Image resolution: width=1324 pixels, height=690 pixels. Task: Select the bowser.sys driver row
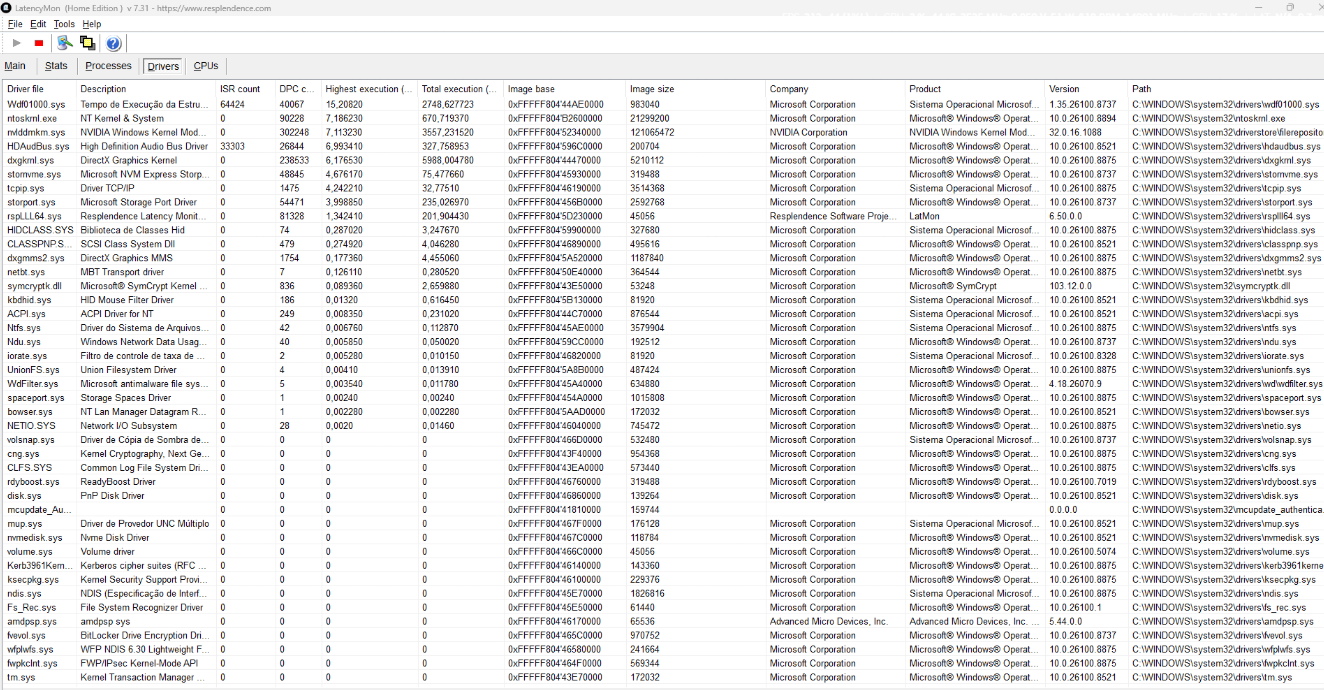coord(662,412)
